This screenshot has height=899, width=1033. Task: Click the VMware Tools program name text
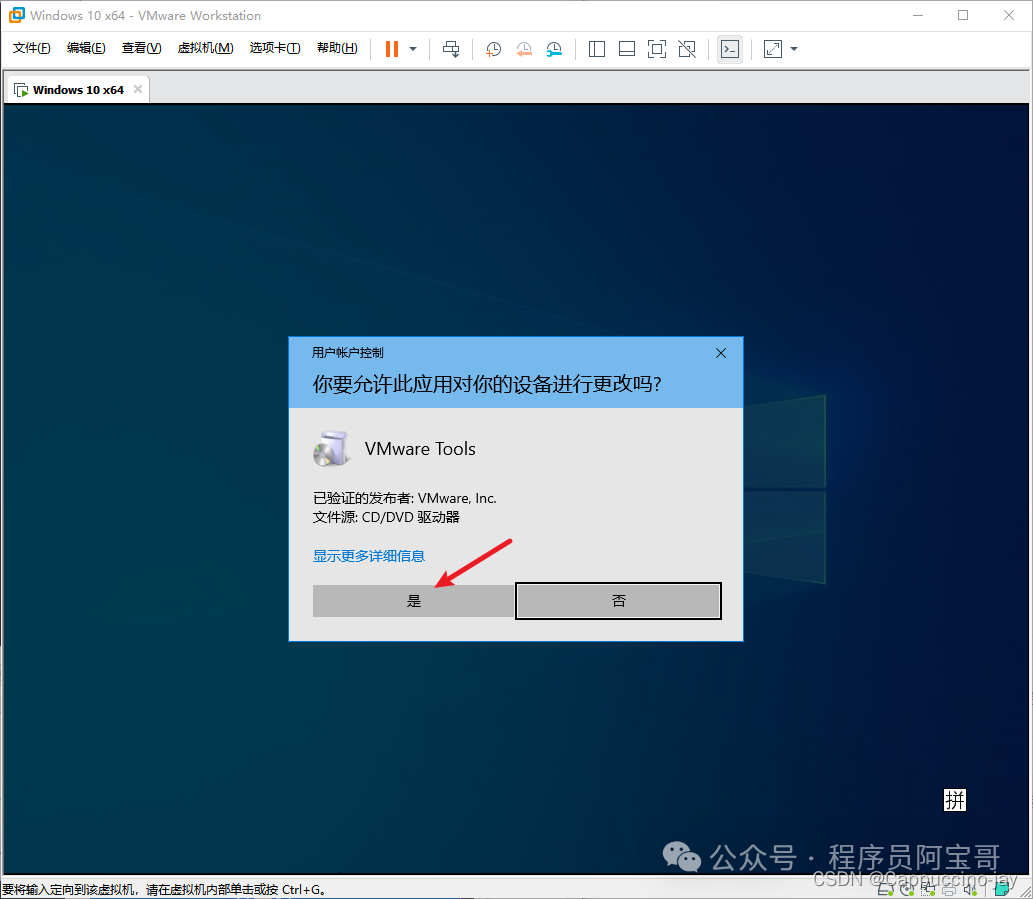tap(420, 449)
